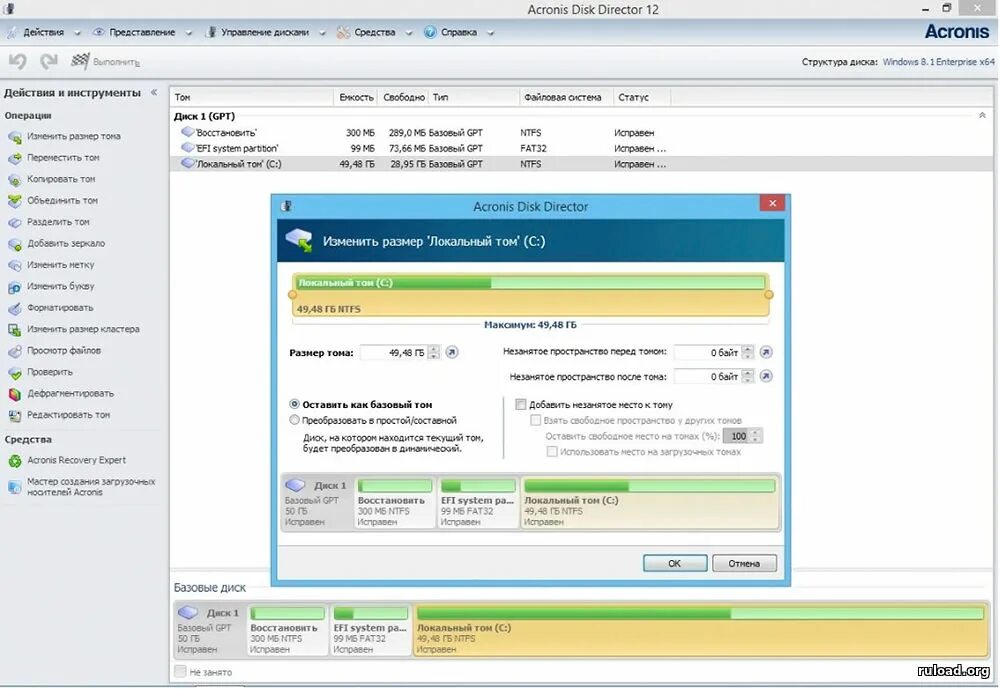Viewport: 1000px width, 689px height.
Task: Click the Объединить том icon
Action: pyautogui.click(x=15, y=201)
